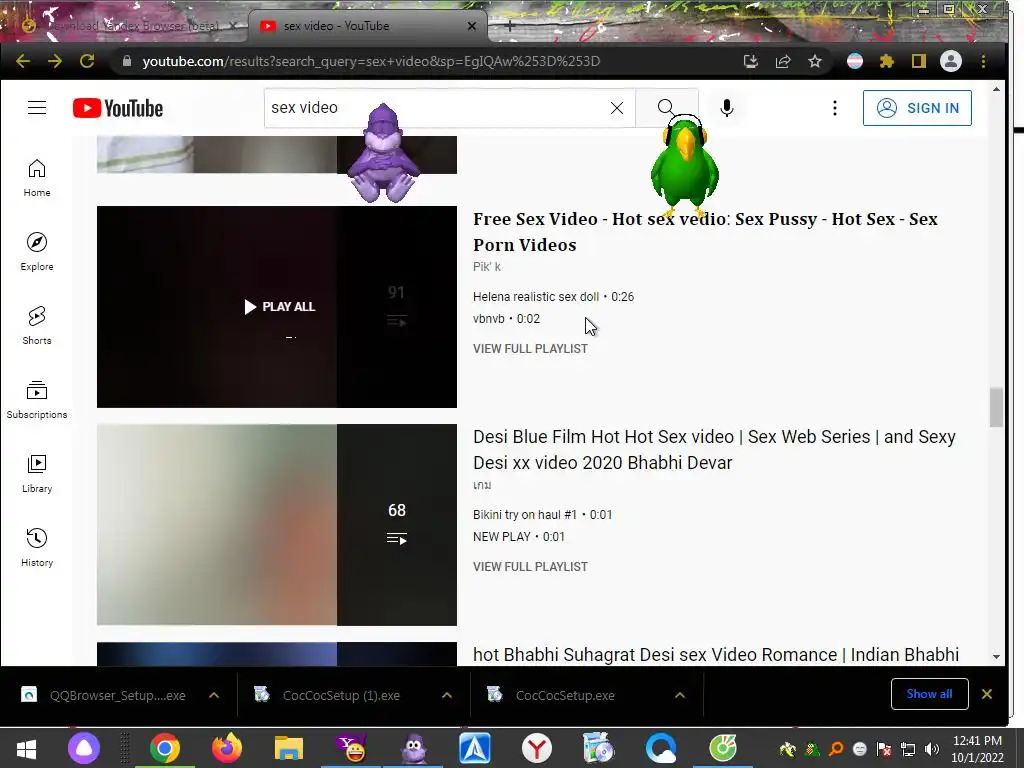Viewport: 1024px width, 768px height.
Task: Open the Extensions puzzle-piece menu
Action: point(887,61)
